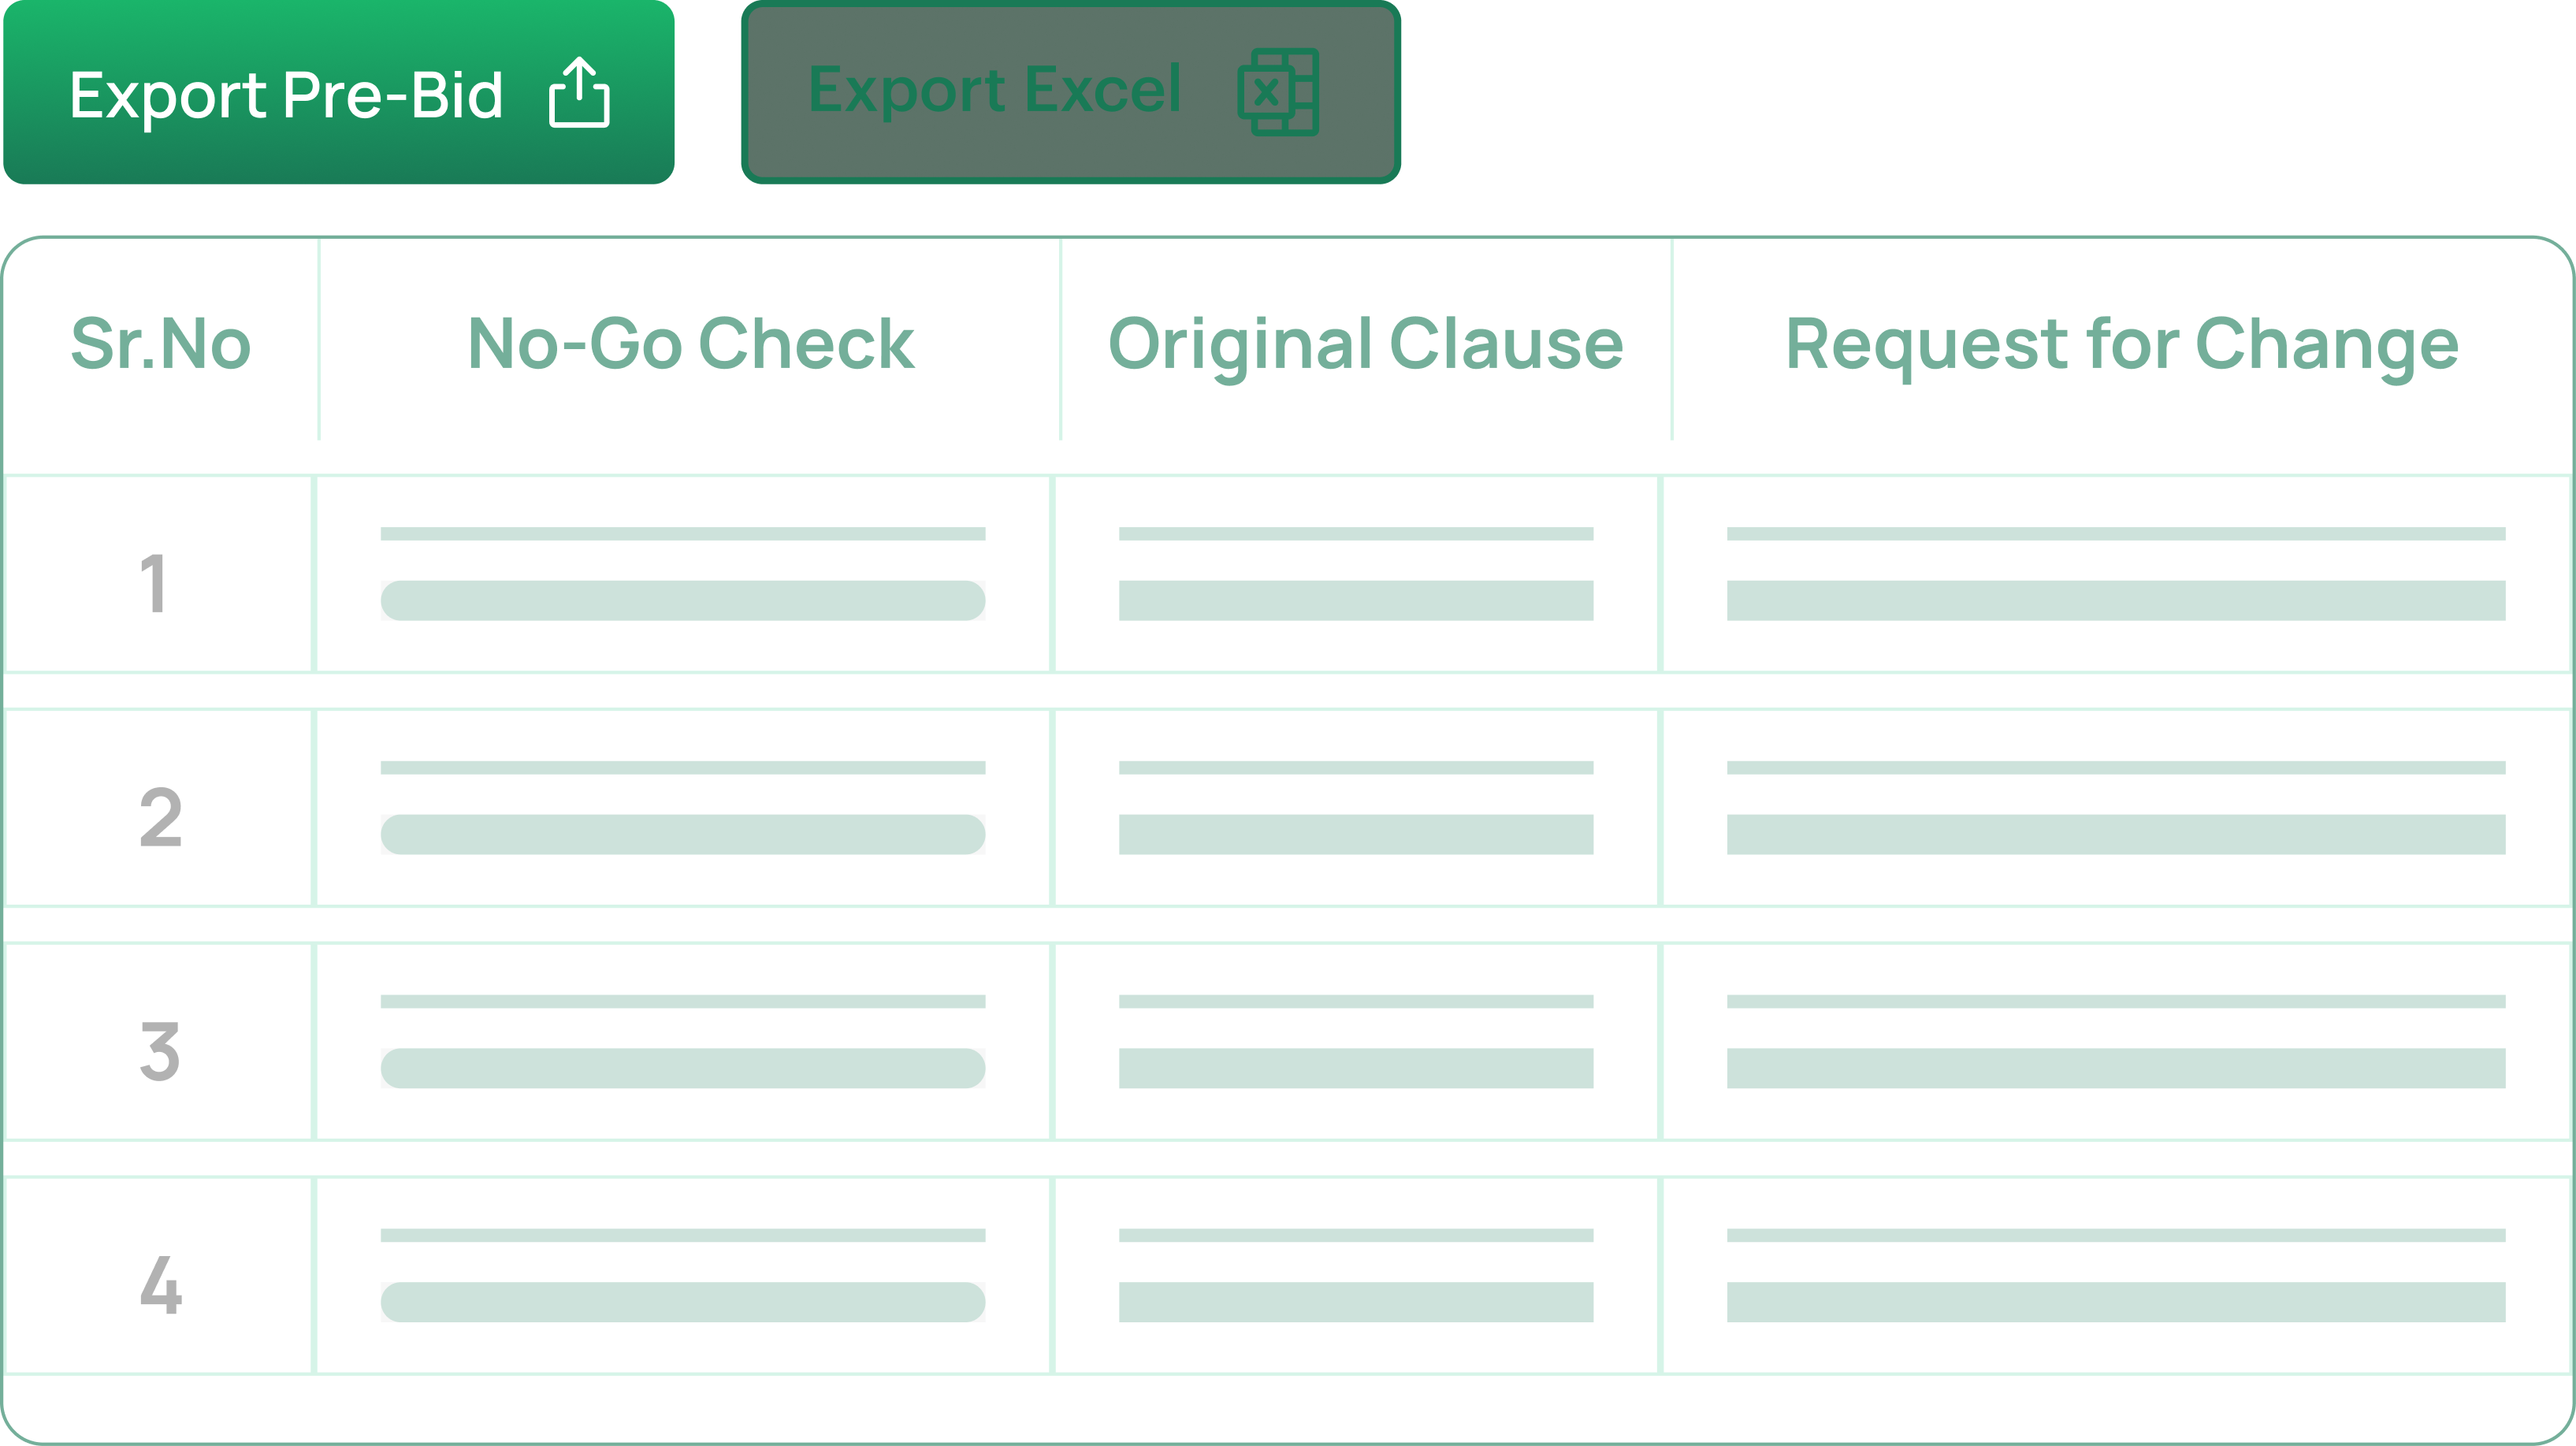Open No-Go Check cell in row 1
This screenshot has width=2576, height=1446.
[x=683, y=574]
